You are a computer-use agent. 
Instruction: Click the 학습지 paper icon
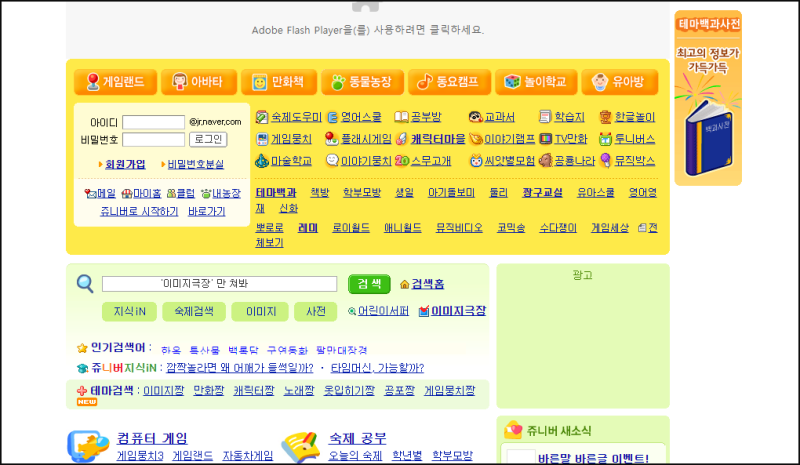pyautogui.click(x=545, y=117)
